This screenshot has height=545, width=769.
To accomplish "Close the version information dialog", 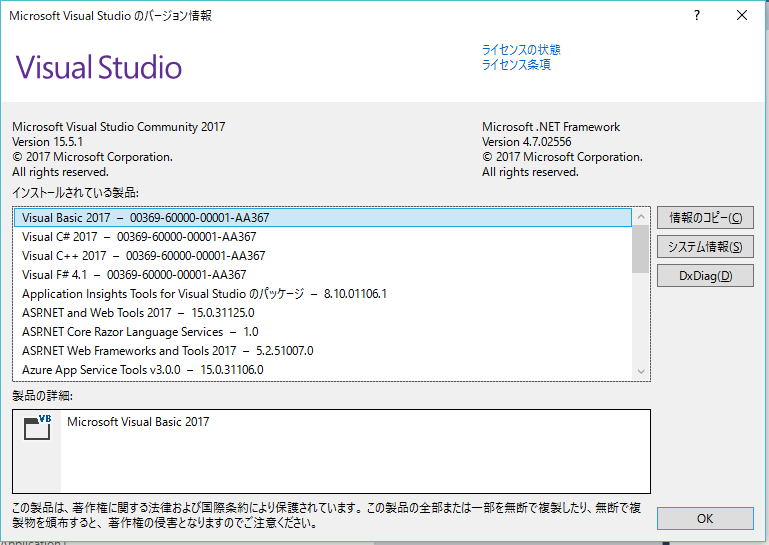I will (742, 15).
